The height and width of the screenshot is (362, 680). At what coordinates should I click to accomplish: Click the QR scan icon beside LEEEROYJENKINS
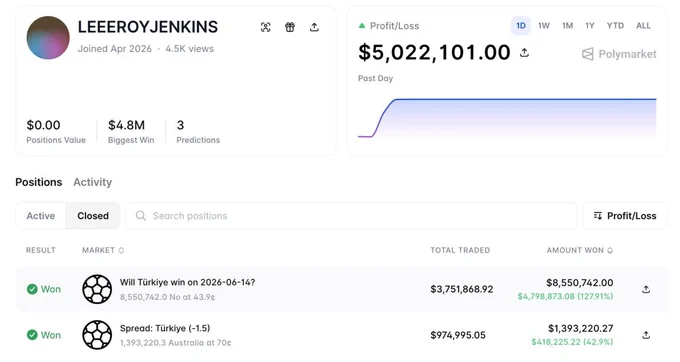tap(265, 27)
